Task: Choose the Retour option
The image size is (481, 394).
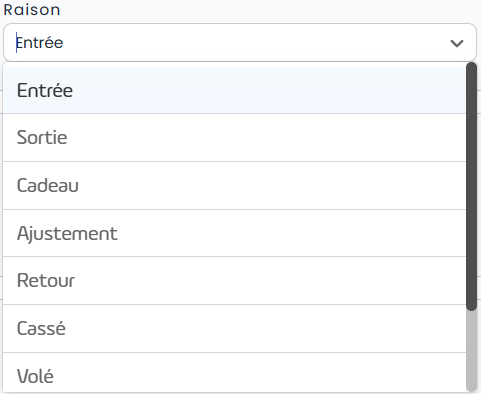Action: (x=234, y=280)
